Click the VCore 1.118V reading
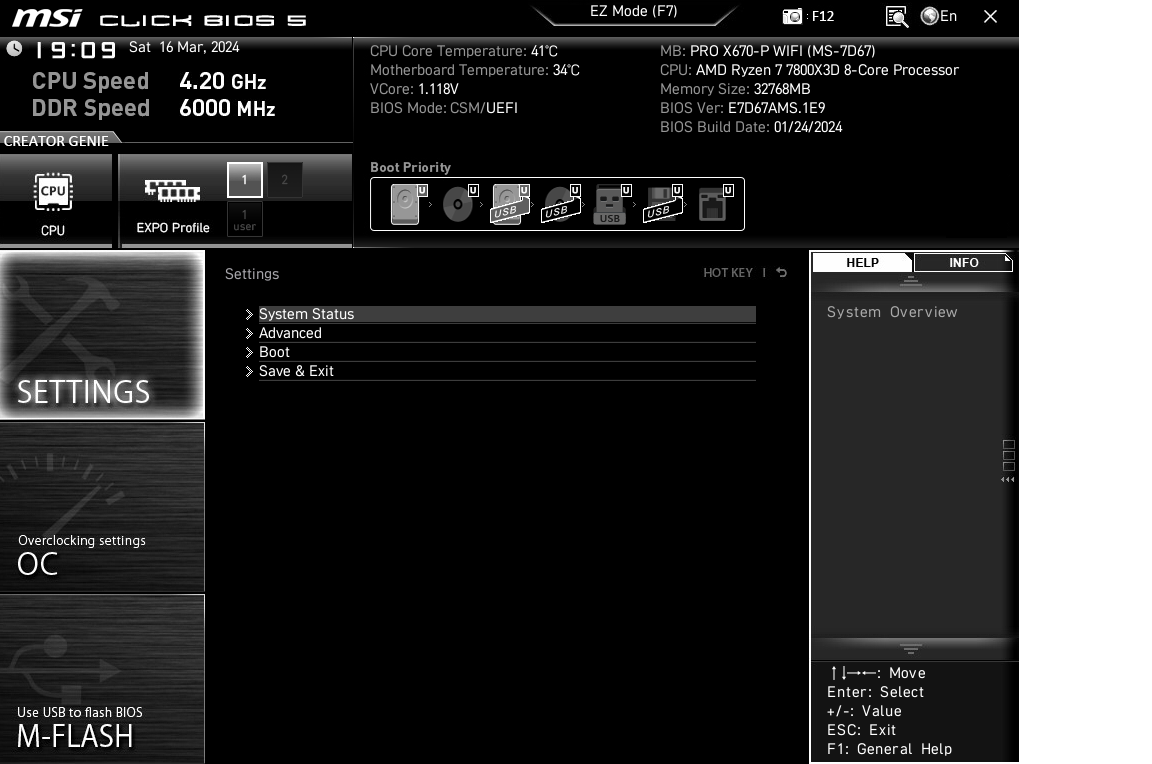The height and width of the screenshot is (764, 1152). tap(414, 90)
